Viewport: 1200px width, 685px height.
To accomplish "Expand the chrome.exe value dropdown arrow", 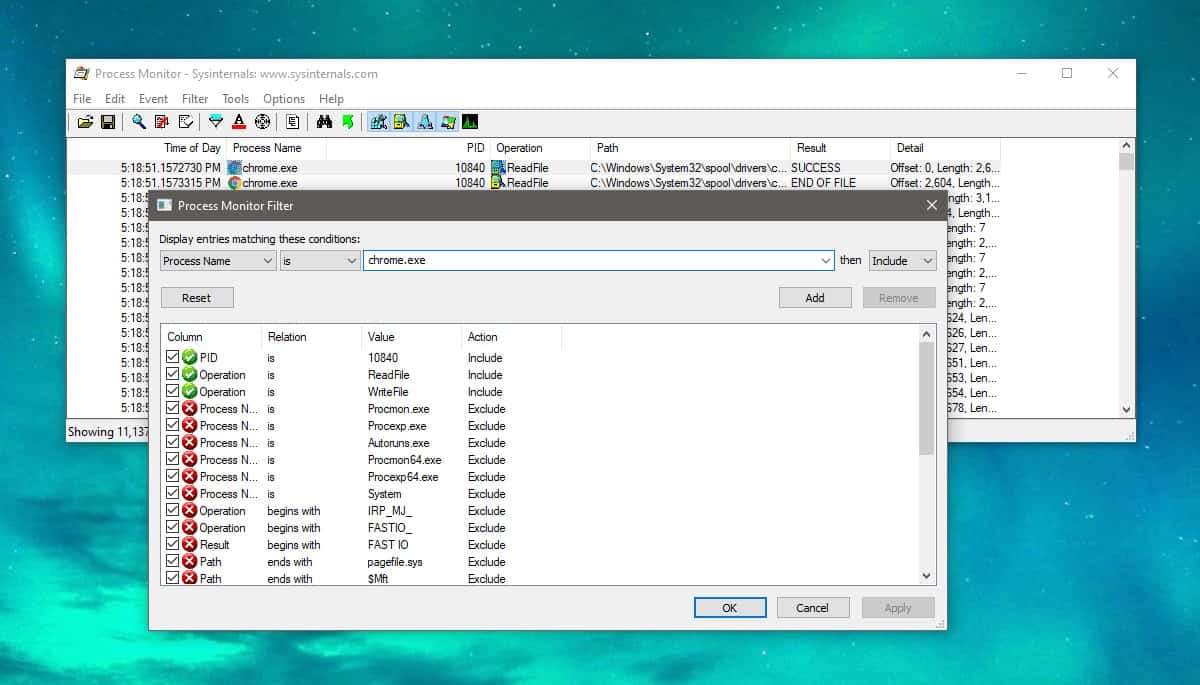I will click(x=825, y=260).
